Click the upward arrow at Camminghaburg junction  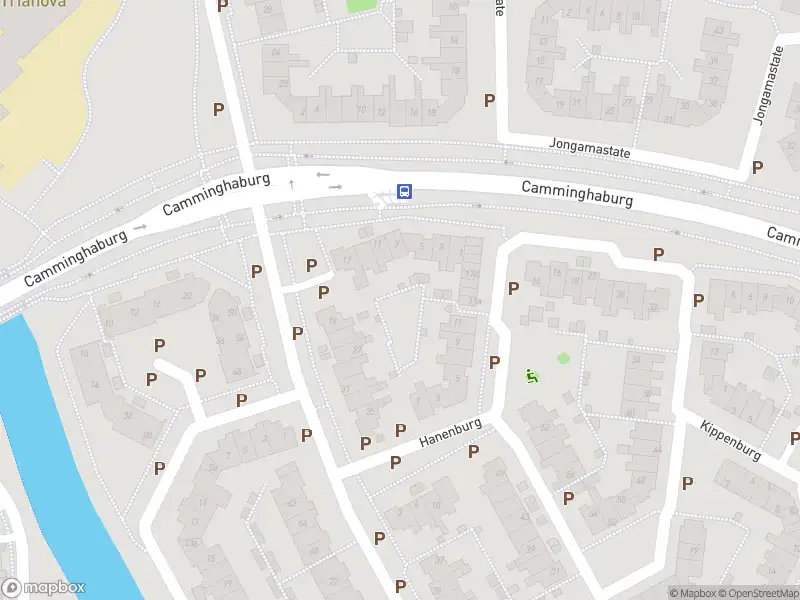292,185
